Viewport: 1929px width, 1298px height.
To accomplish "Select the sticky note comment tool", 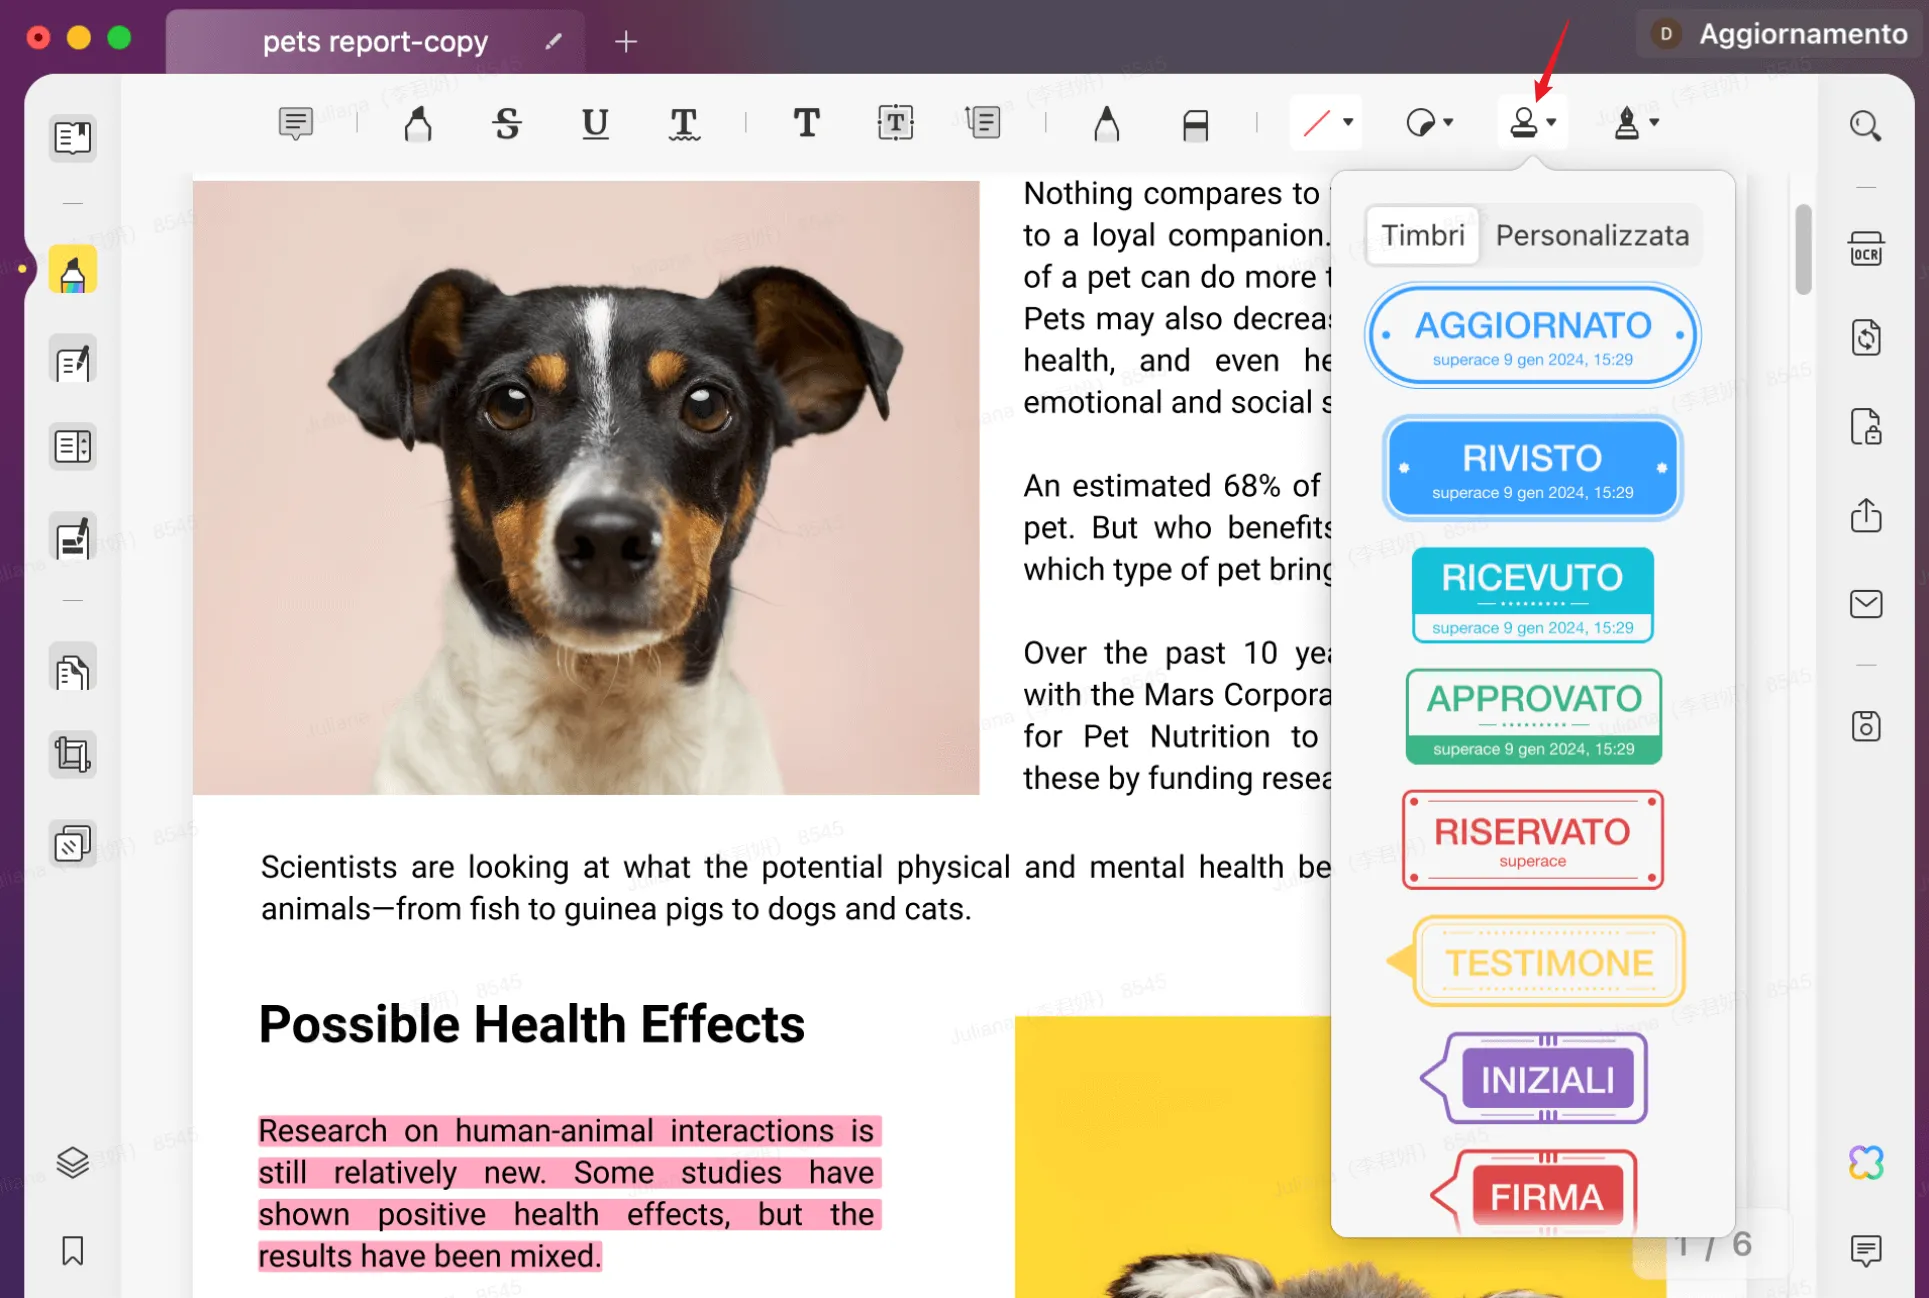I will tap(295, 123).
